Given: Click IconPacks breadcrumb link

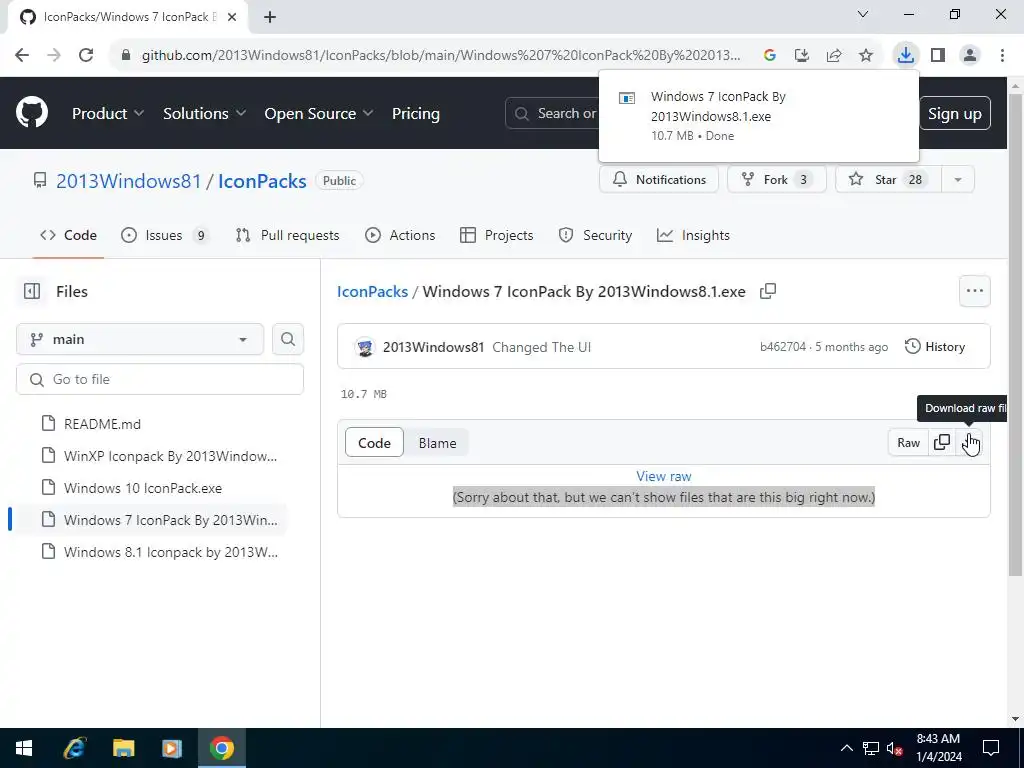Looking at the screenshot, I should pyautogui.click(x=372, y=291).
